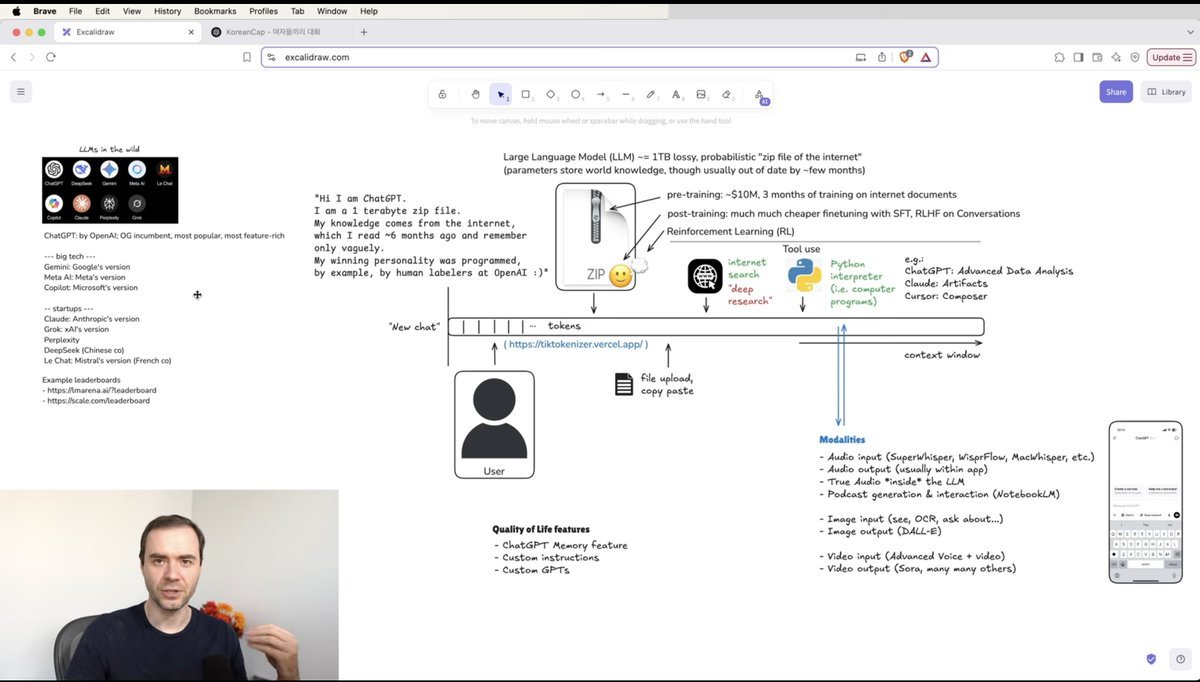This screenshot has height=682, width=1200.
Task: Click the purple Share button
Action: click(x=1116, y=92)
